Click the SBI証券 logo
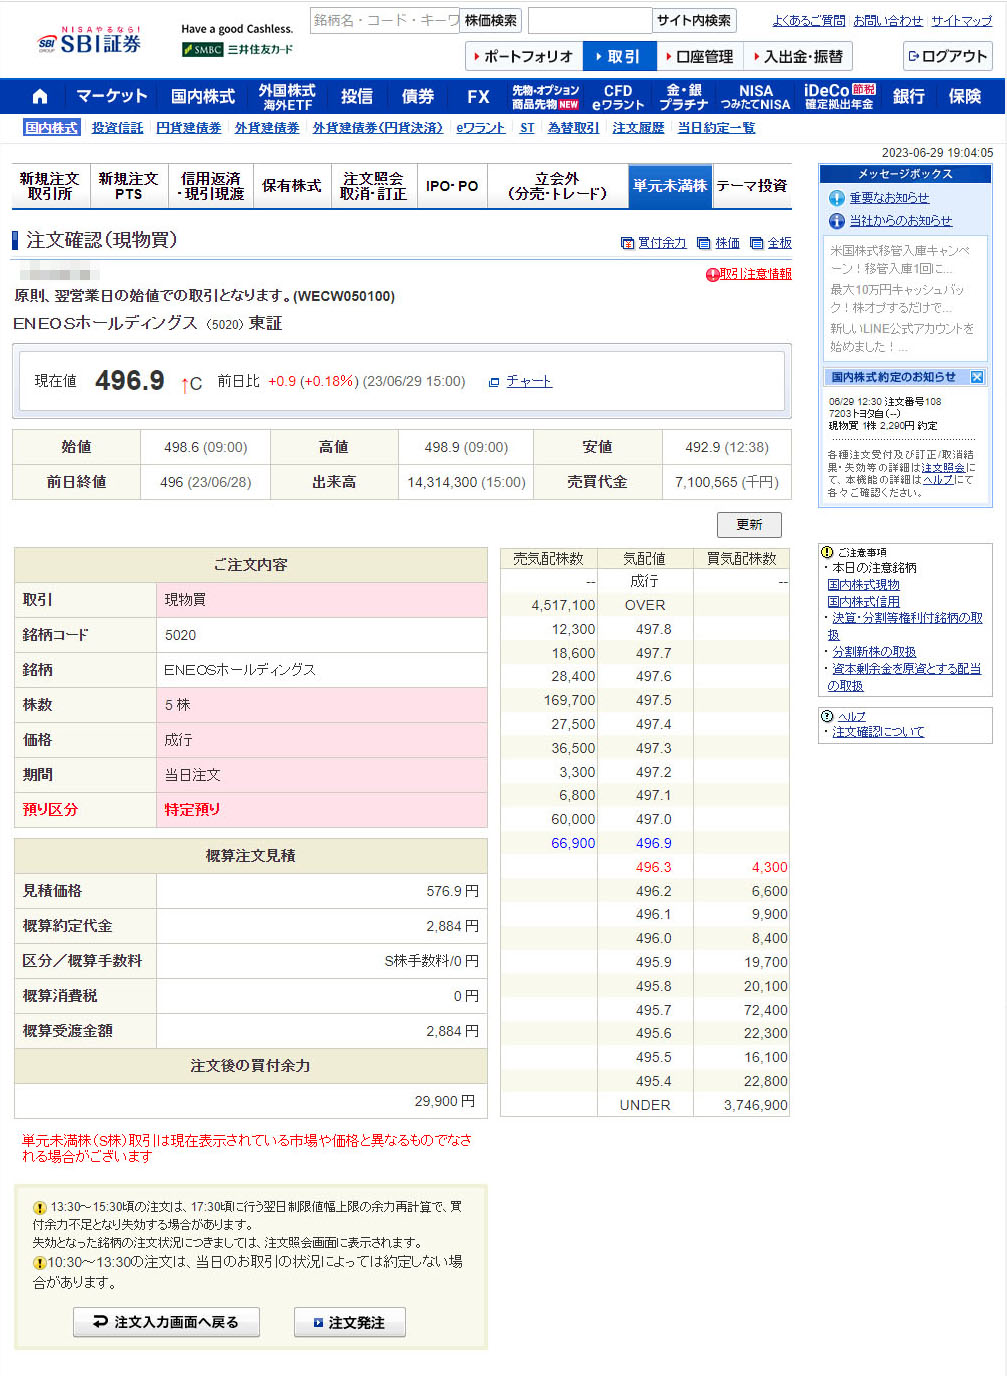 90,41
